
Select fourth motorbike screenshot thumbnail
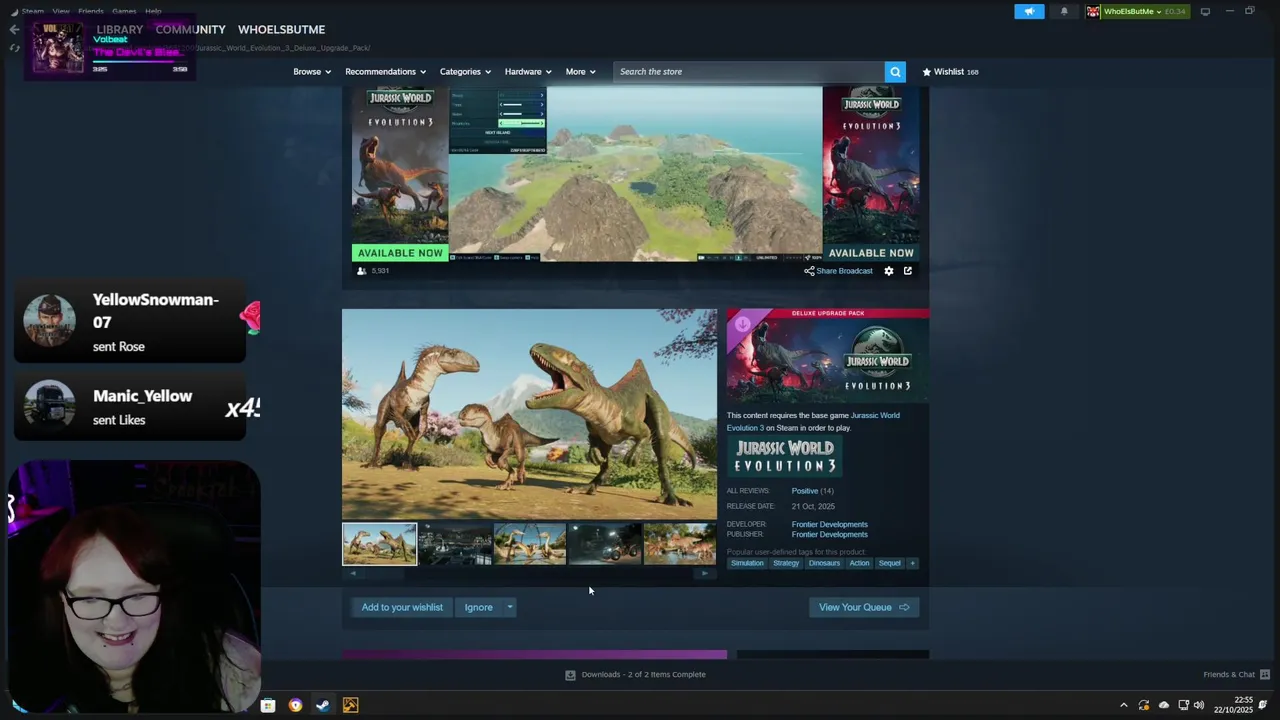[x=605, y=544]
